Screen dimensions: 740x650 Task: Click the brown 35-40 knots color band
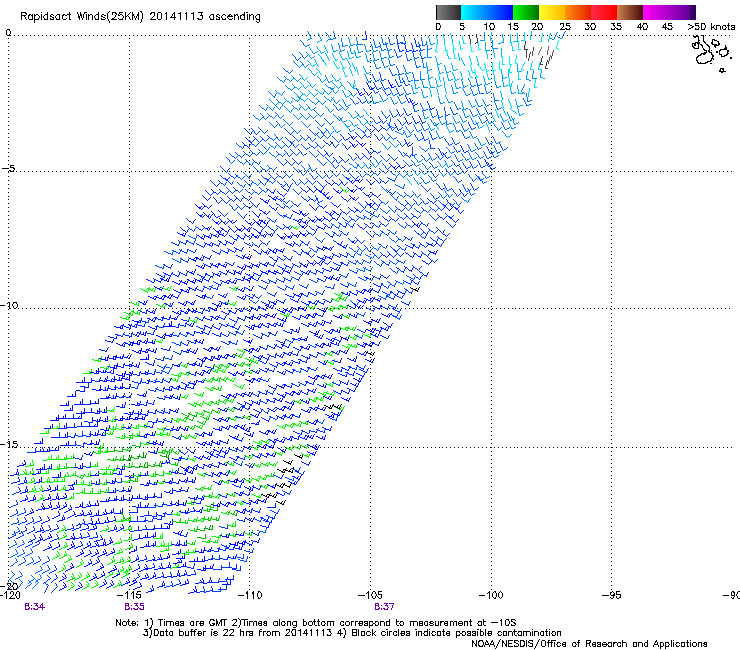tap(630, 12)
